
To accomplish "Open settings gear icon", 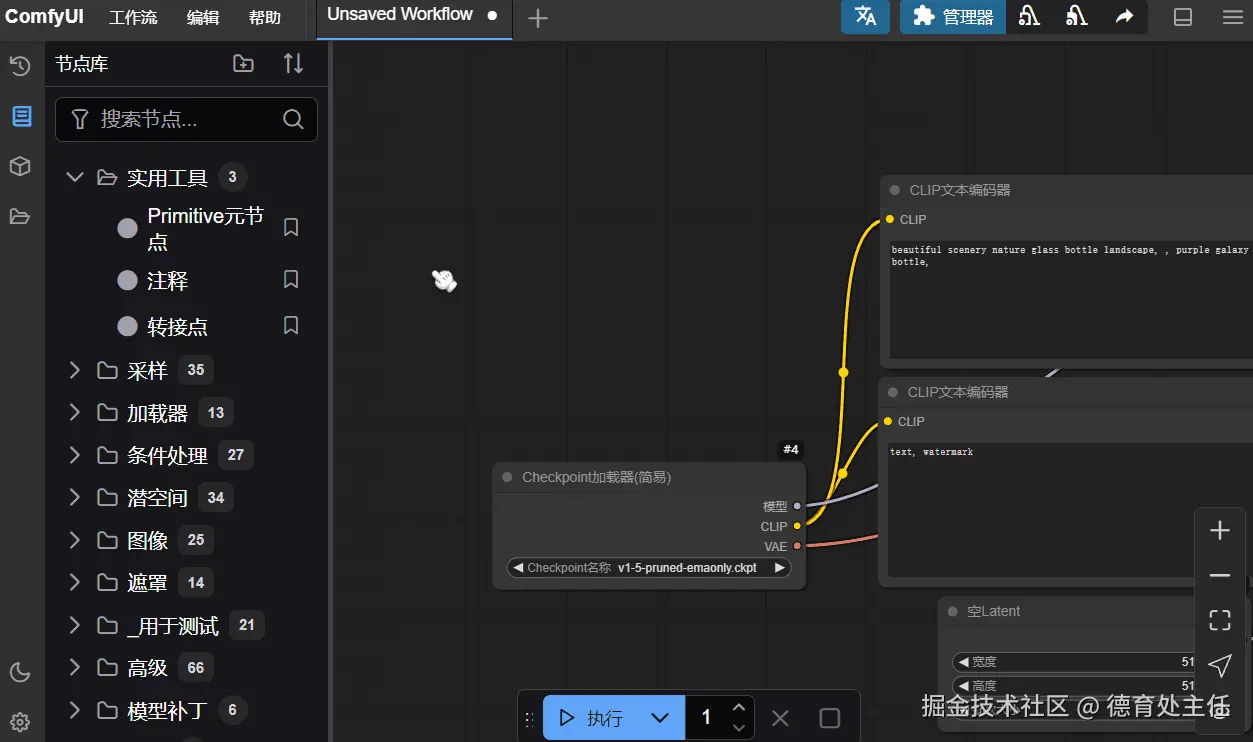I will coord(20,722).
